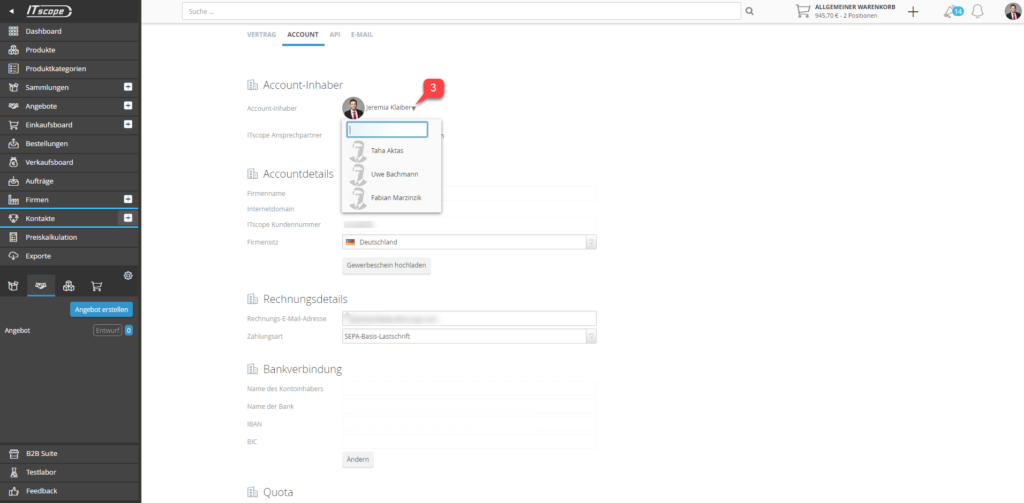Select the handshake offers quick-panel tab
This screenshot has width=1024, height=503.
pyautogui.click(x=41, y=285)
